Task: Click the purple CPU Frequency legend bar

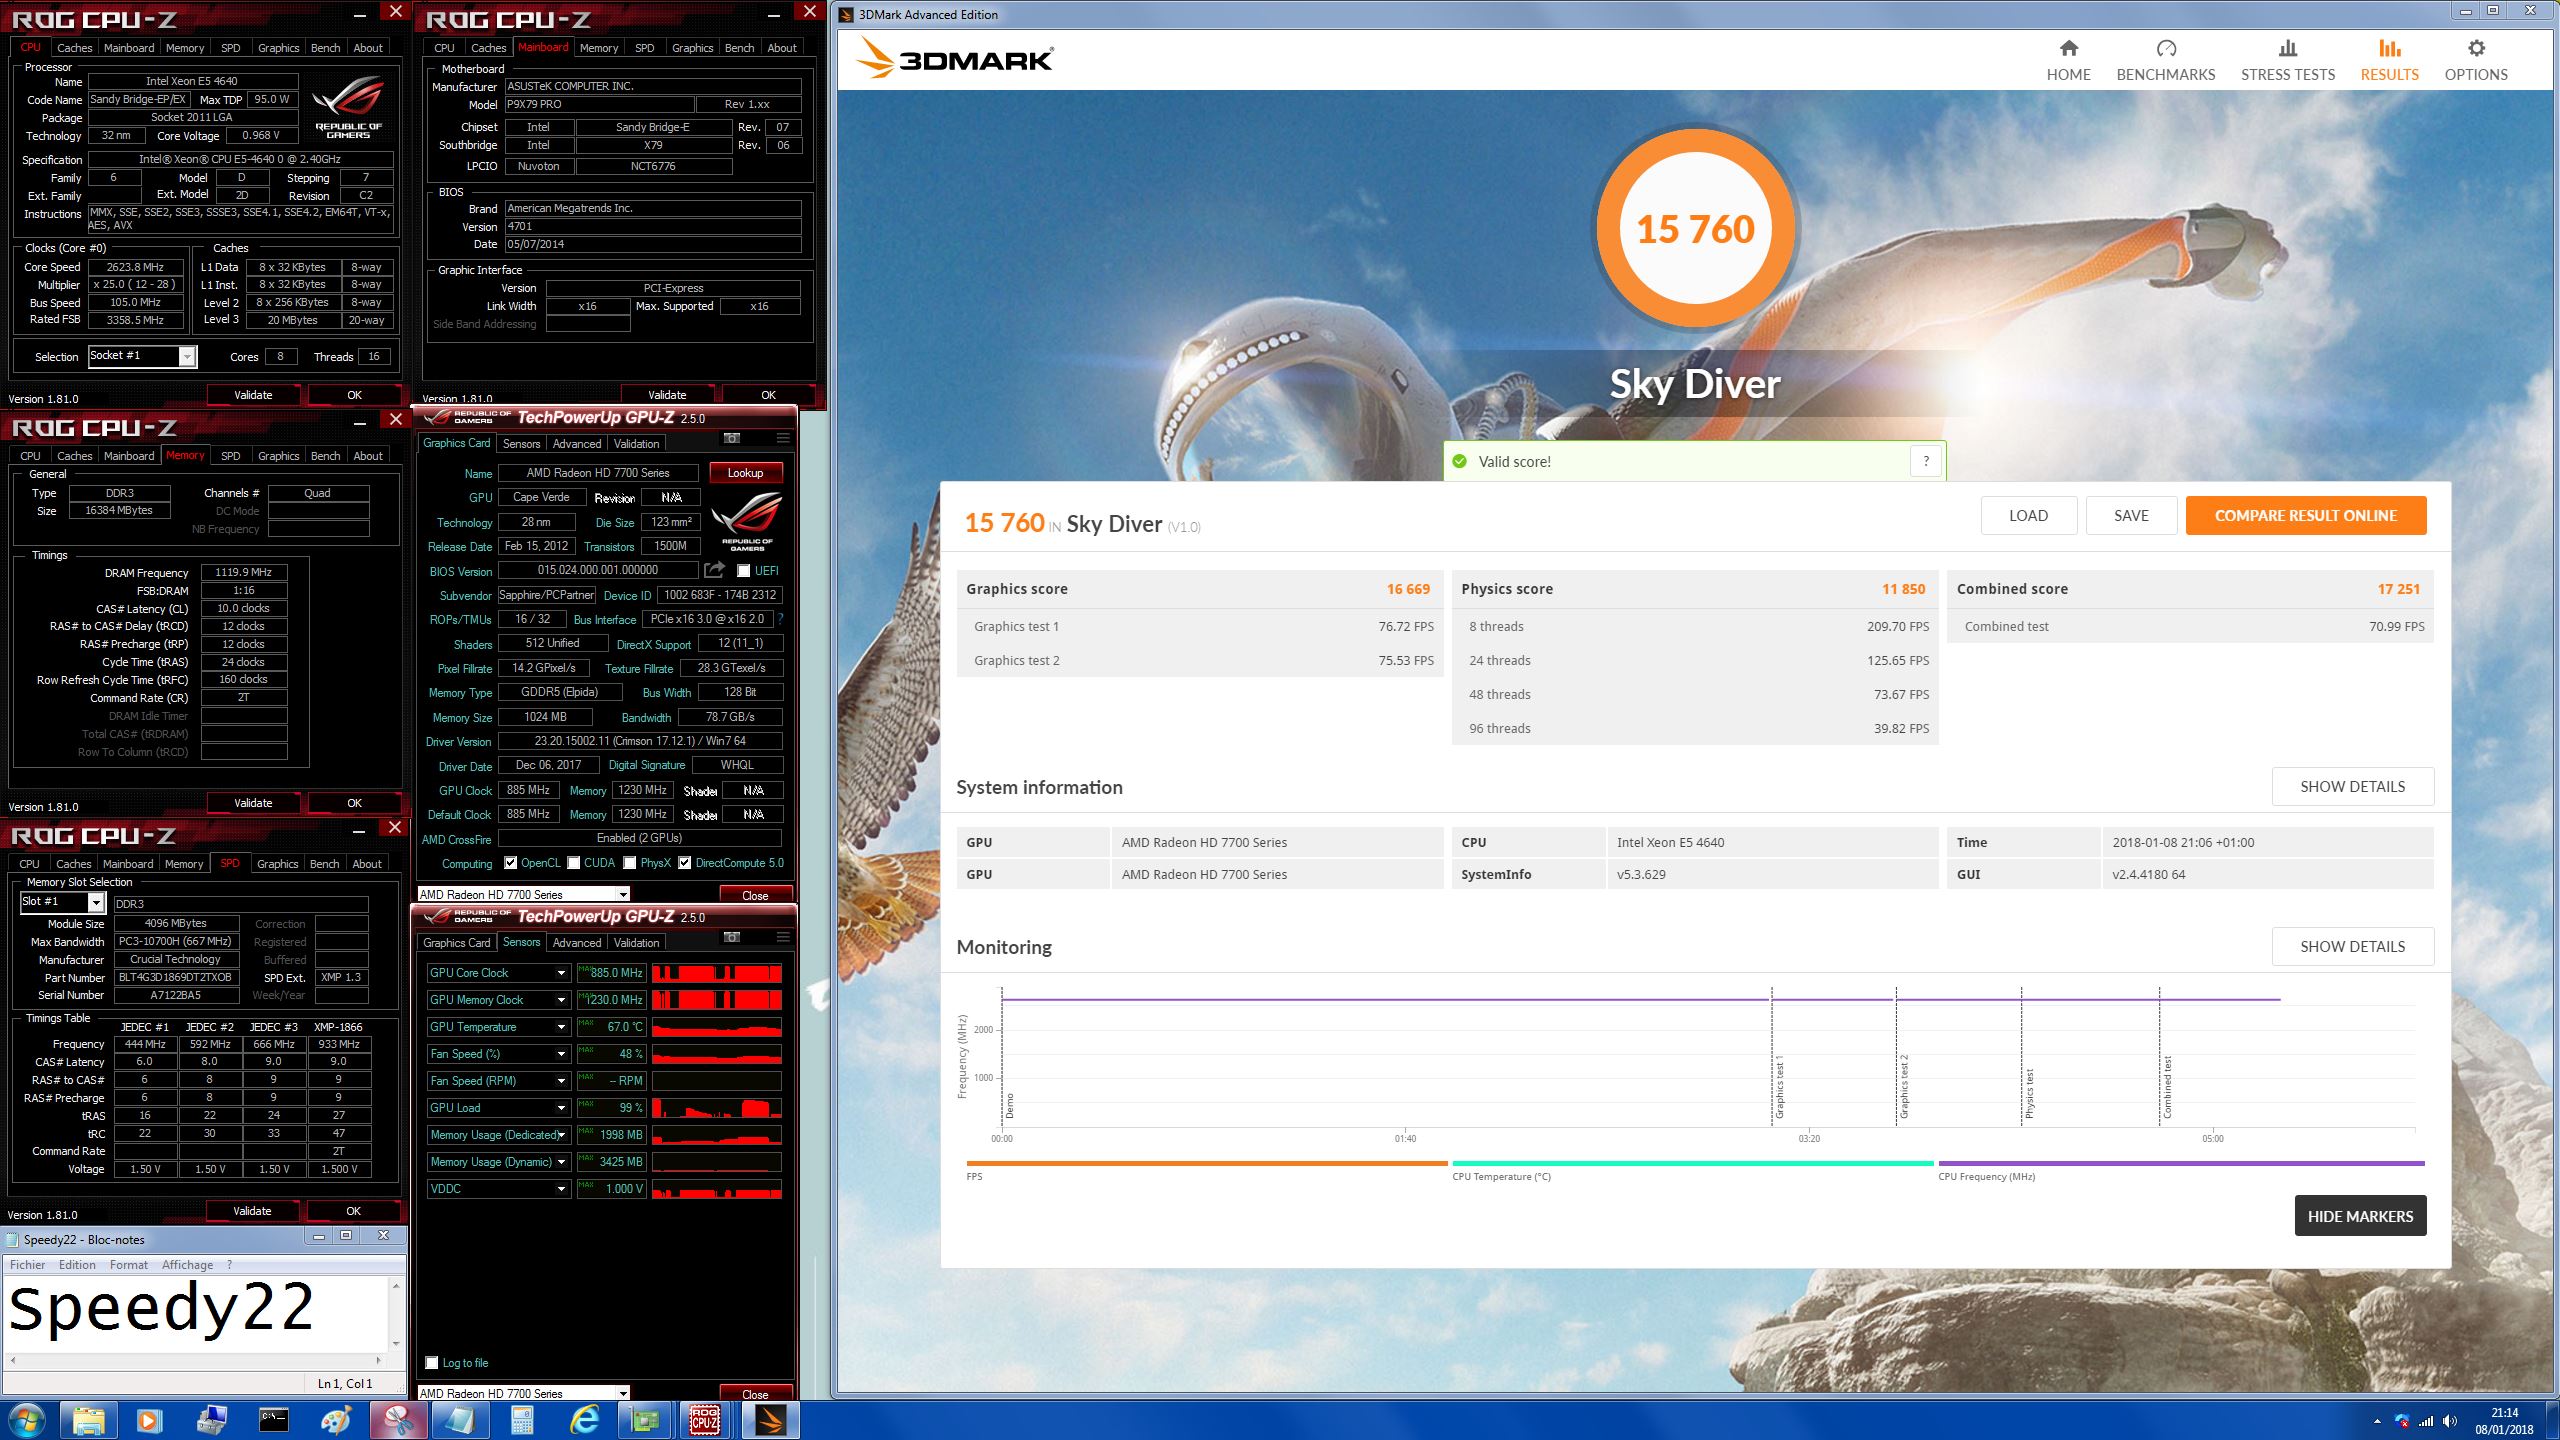Action: point(2181,1163)
